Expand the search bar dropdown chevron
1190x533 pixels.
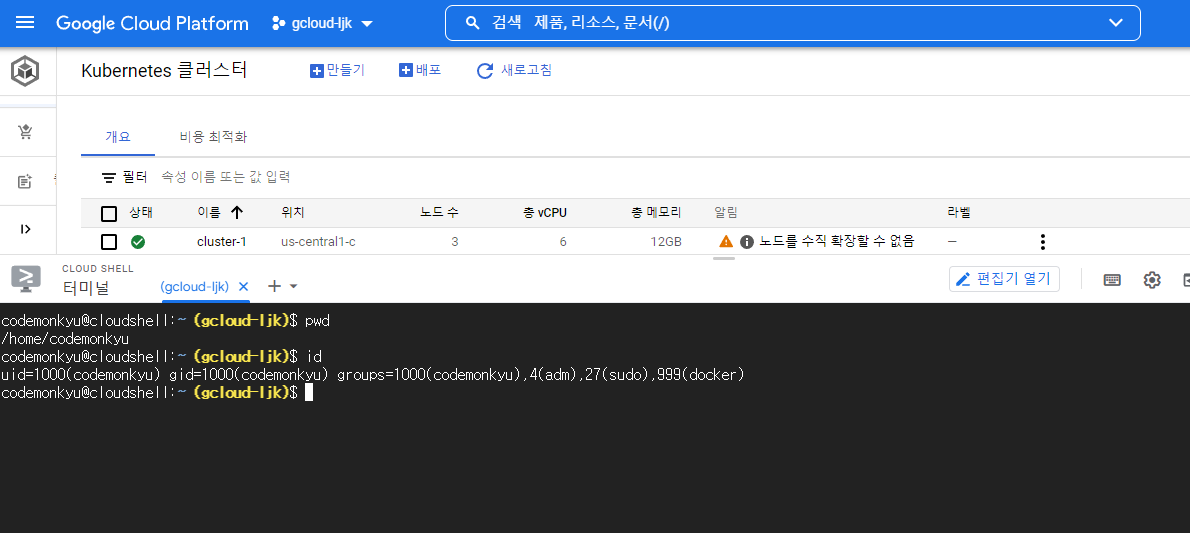(x=1116, y=23)
